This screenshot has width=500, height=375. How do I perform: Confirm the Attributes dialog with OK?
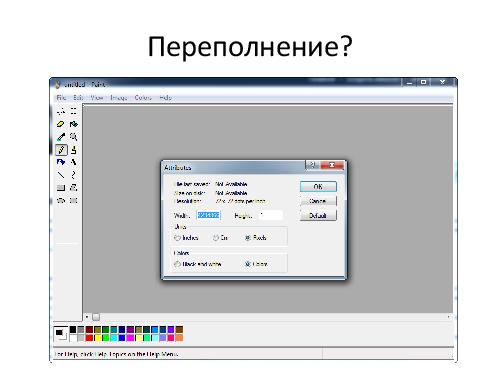click(318, 187)
